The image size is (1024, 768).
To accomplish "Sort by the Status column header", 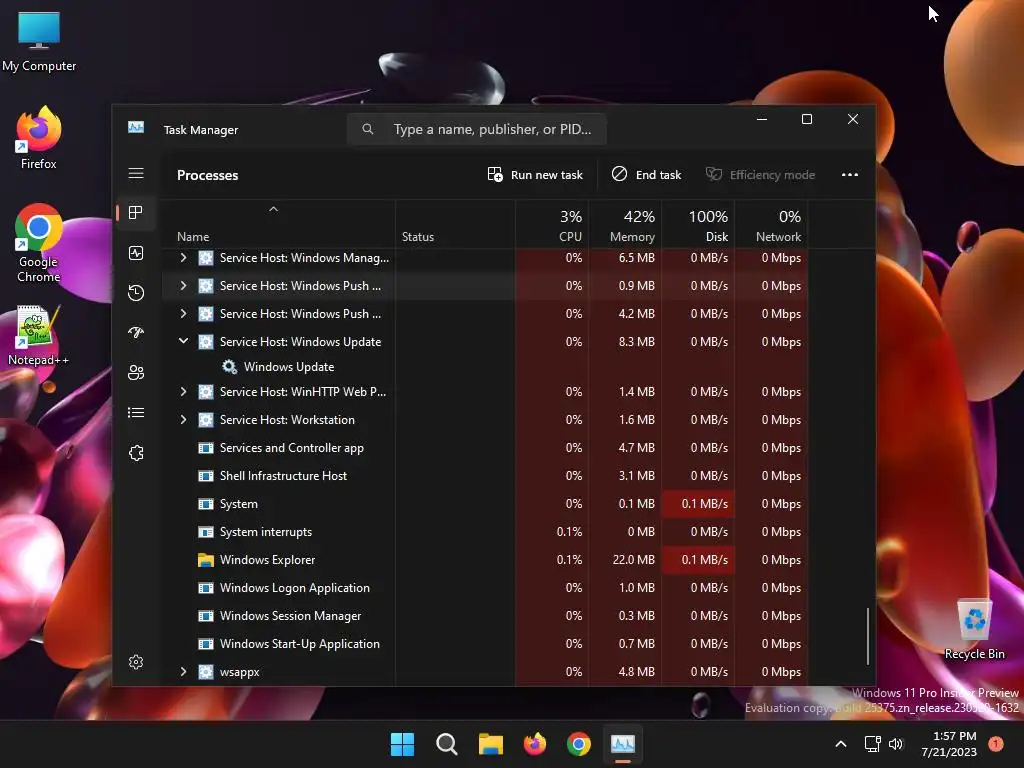I will [455, 225].
